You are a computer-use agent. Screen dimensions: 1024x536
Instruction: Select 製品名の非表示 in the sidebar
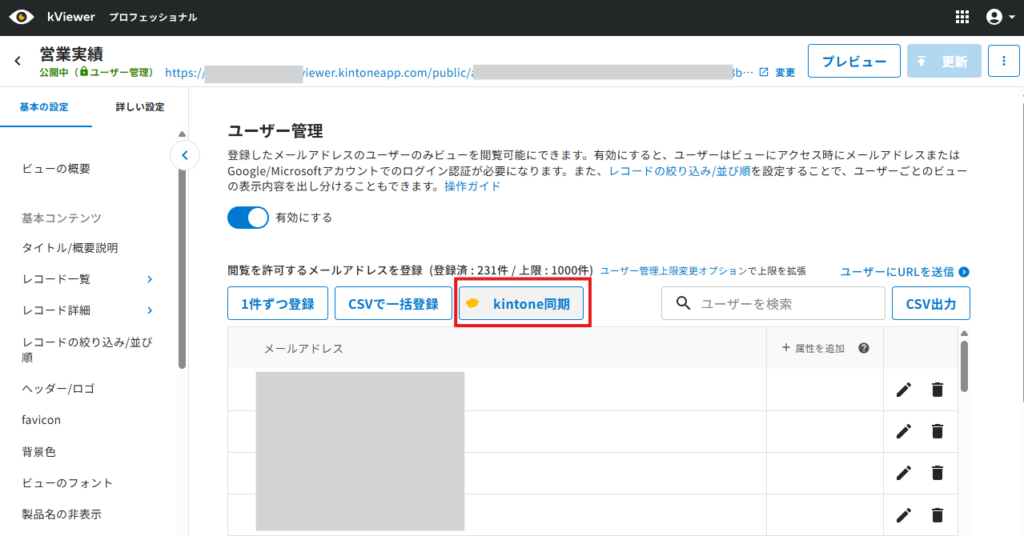tap(61, 514)
